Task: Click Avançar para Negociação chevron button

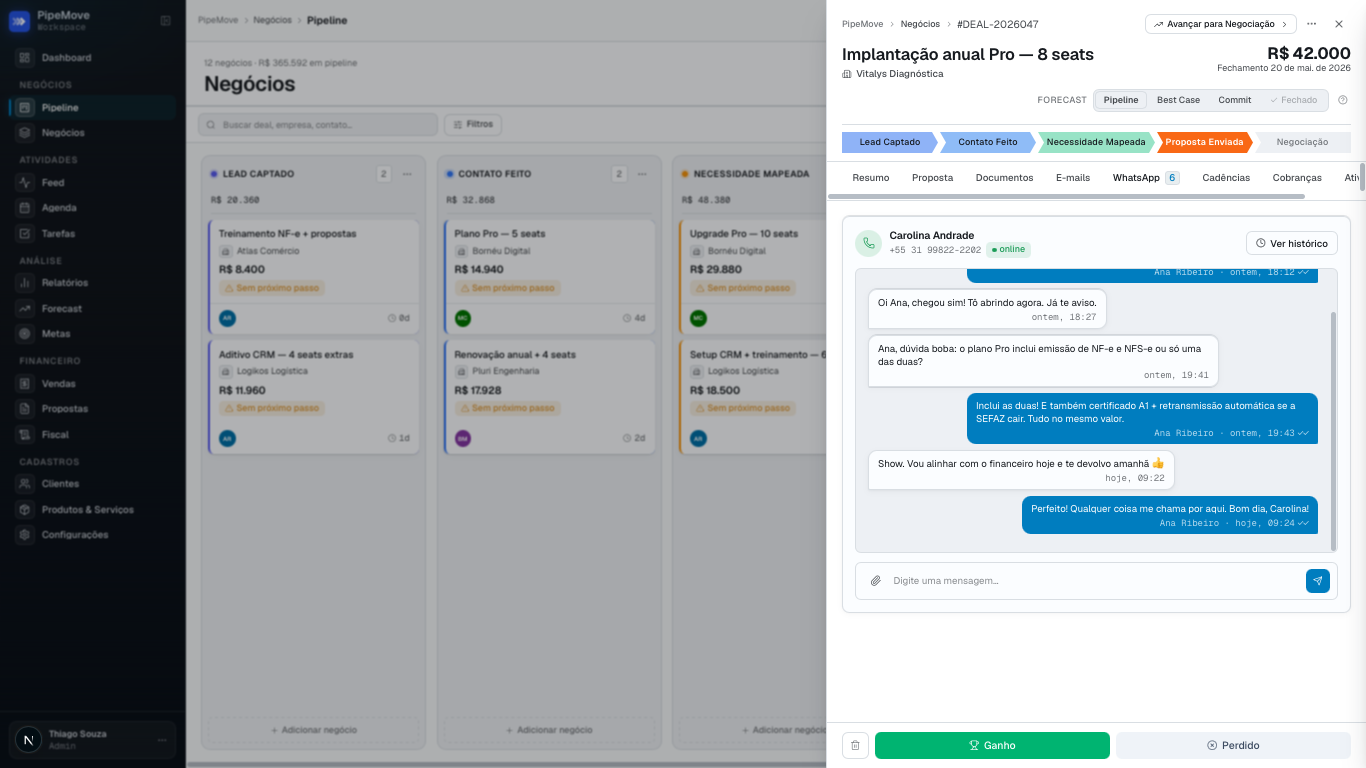Action: (x=1220, y=24)
